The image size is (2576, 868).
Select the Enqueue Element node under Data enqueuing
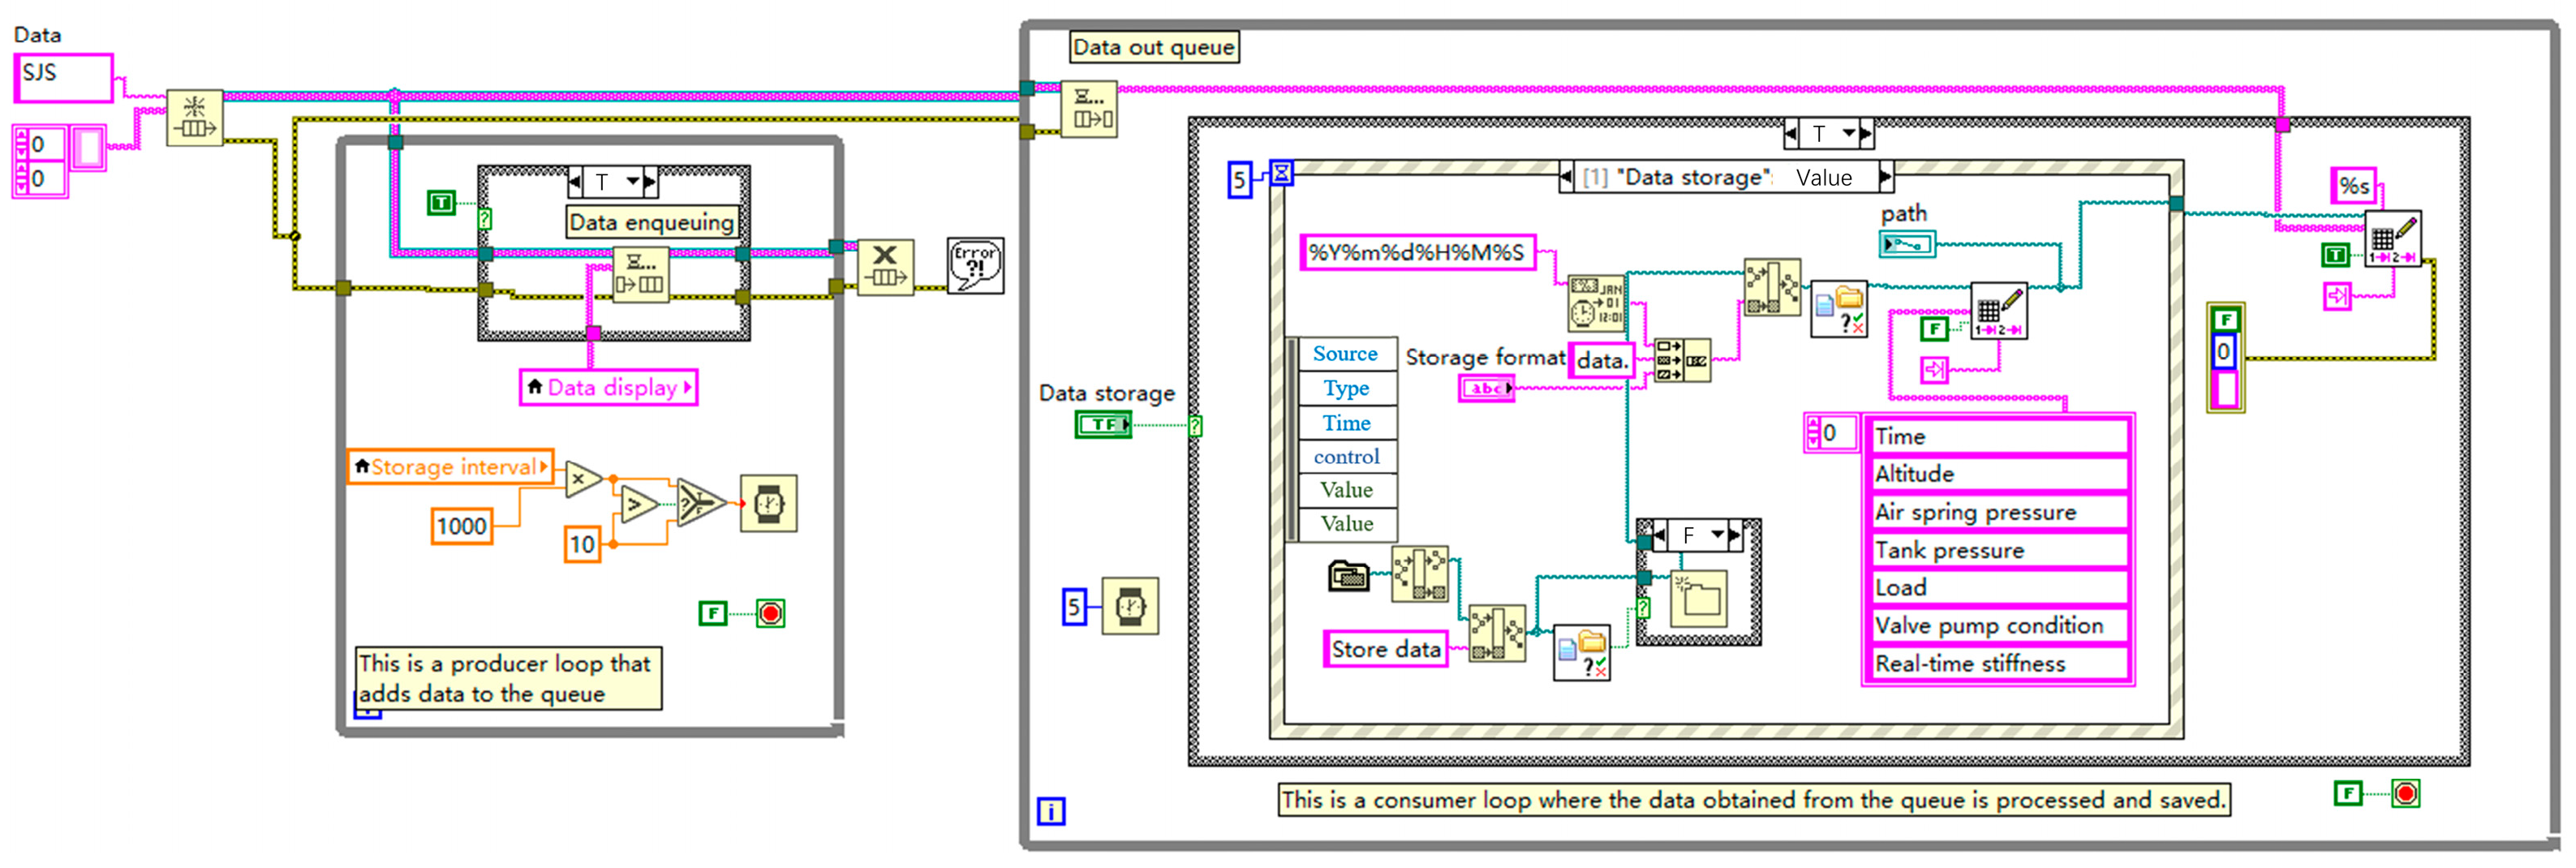click(641, 274)
